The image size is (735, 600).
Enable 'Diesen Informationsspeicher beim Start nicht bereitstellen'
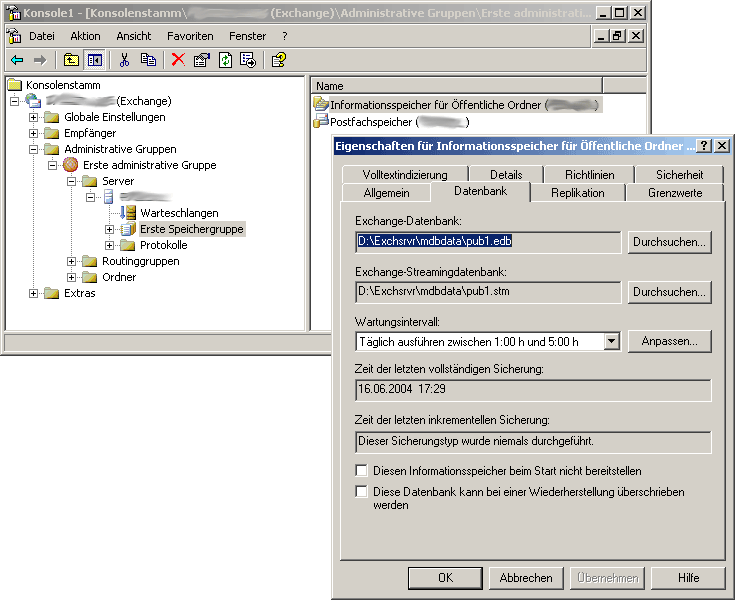[x=361, y=470]
